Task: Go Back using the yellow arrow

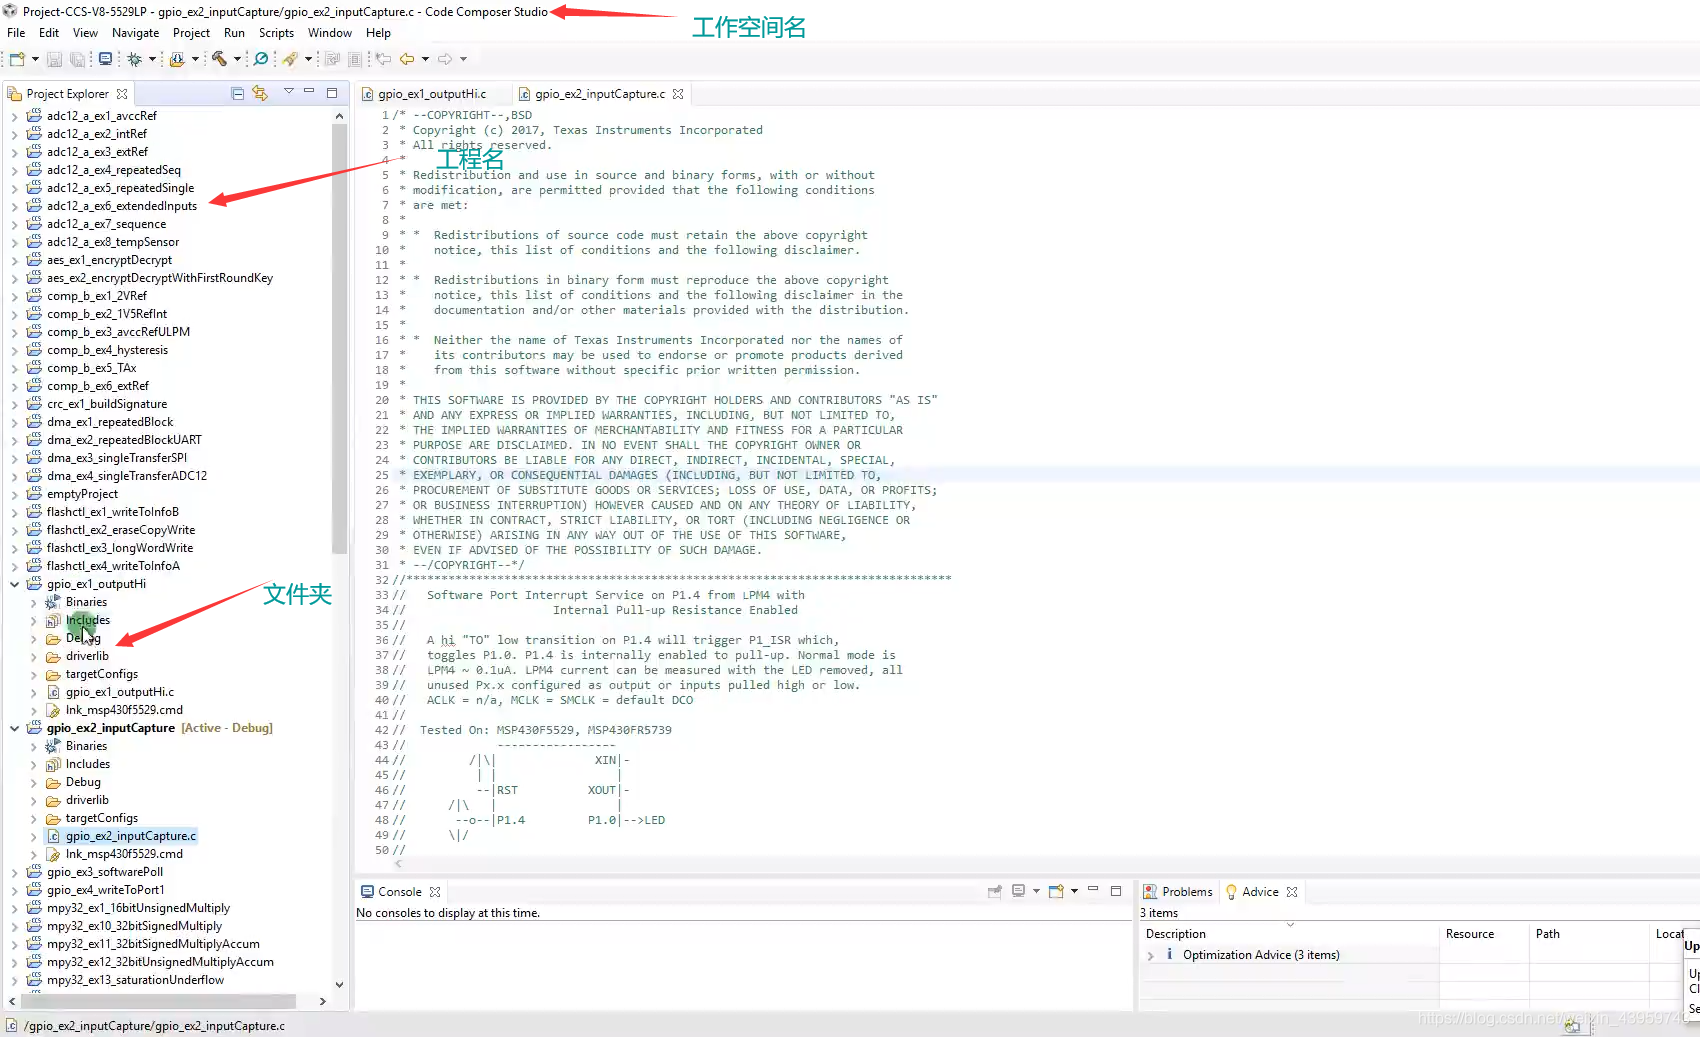Action: coord(407,59)
